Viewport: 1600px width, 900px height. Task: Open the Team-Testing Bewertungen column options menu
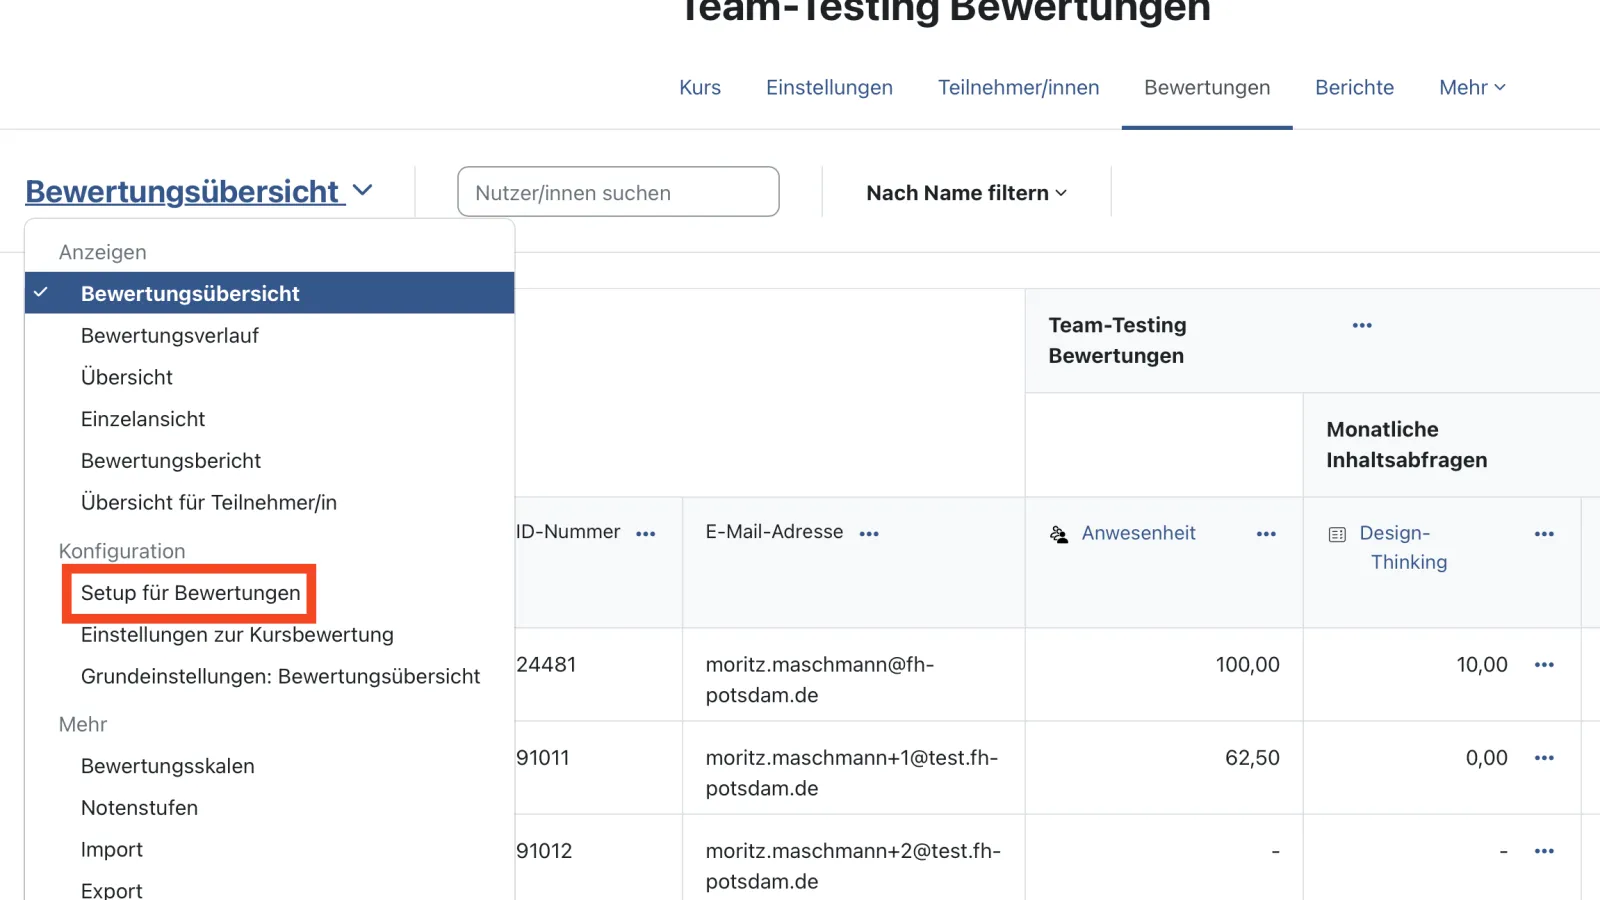pos(1361,324)
